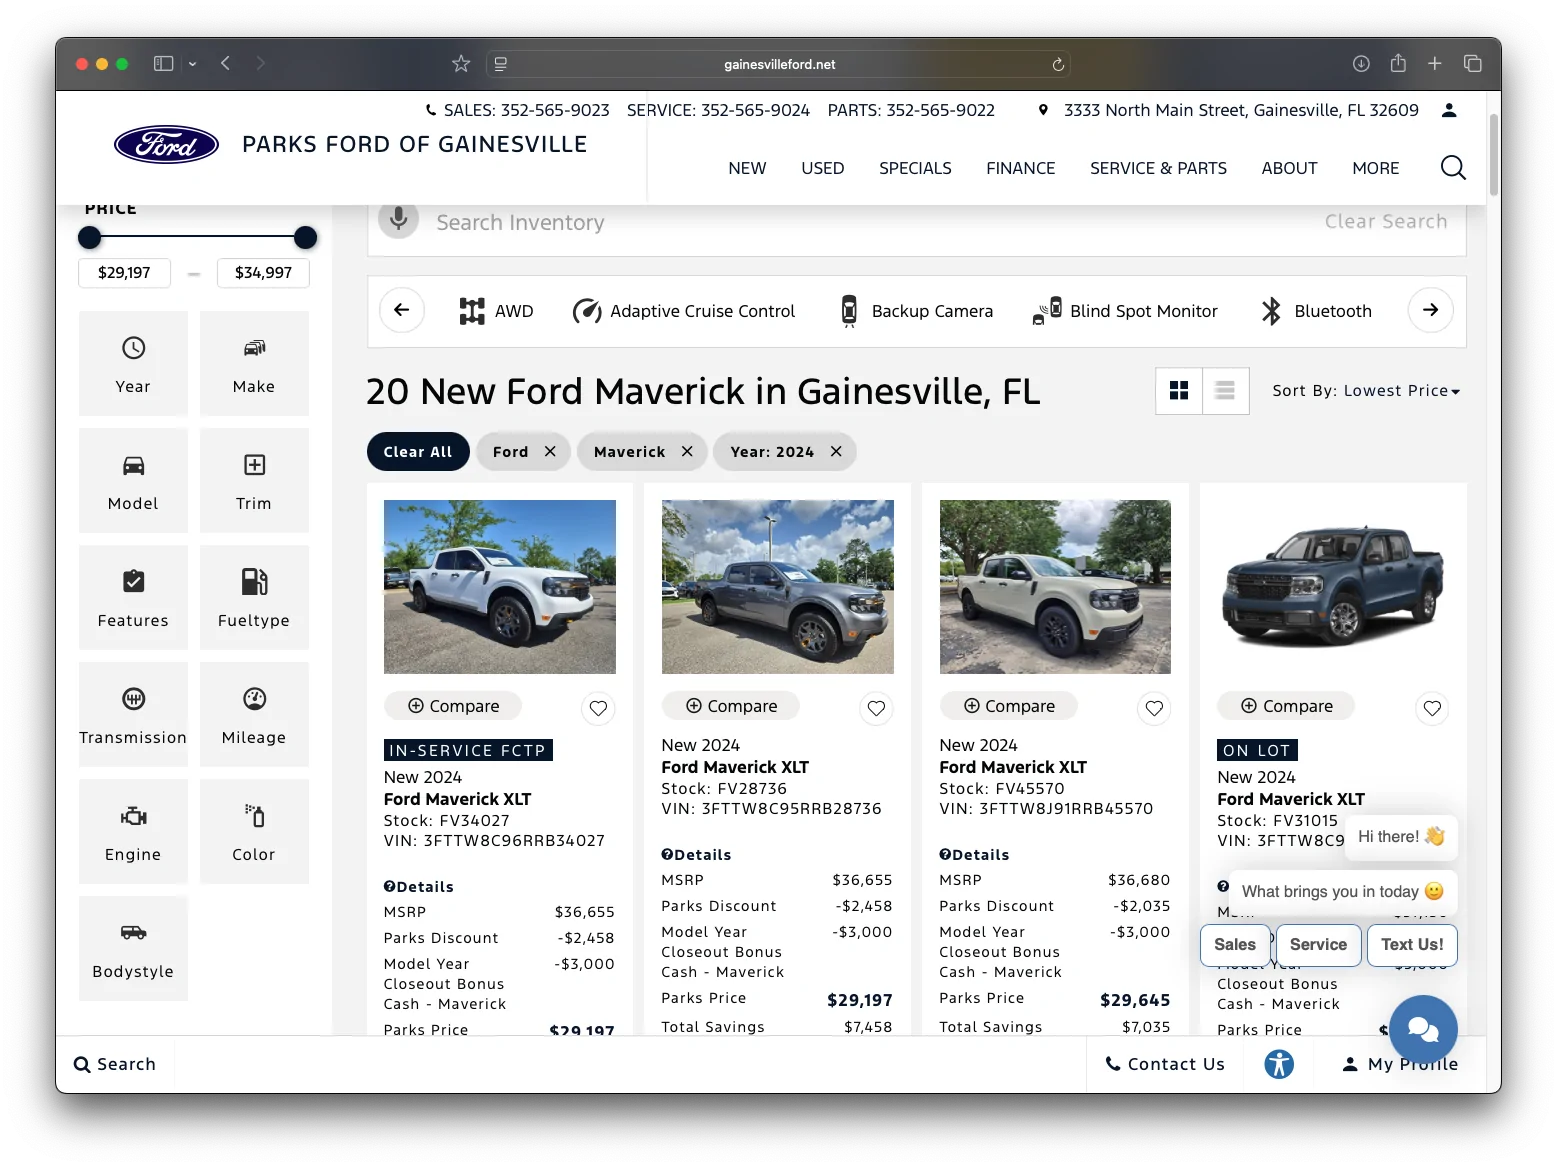Image resolution: width=1557 pixels, height=1167 pixels.
Task: Open the Make filter tile
Action: (x=254, y=363)
